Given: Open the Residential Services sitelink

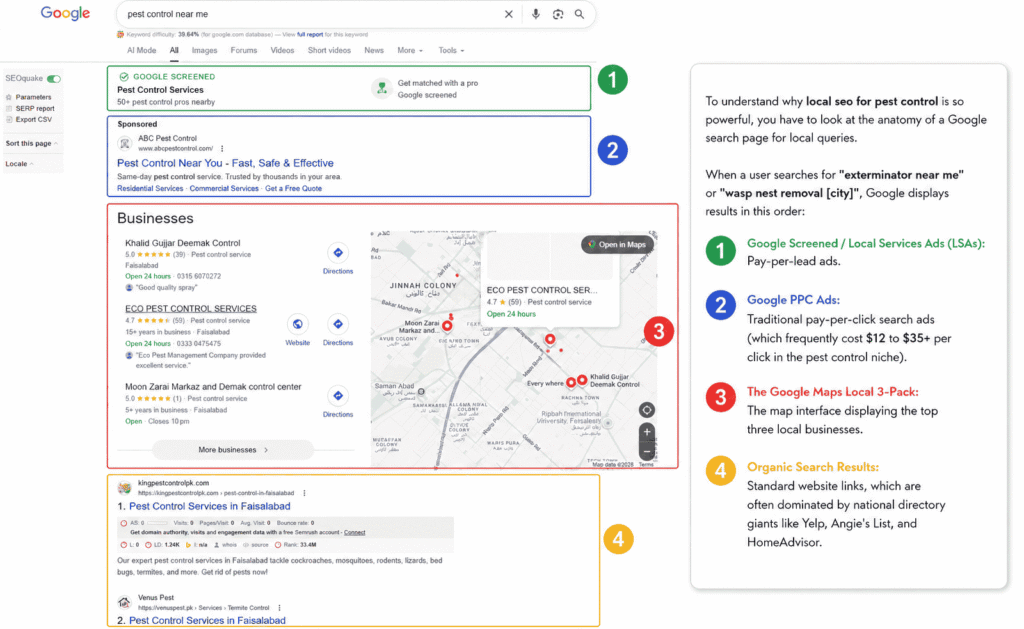Looking at the screenshot, I should 150,189.
